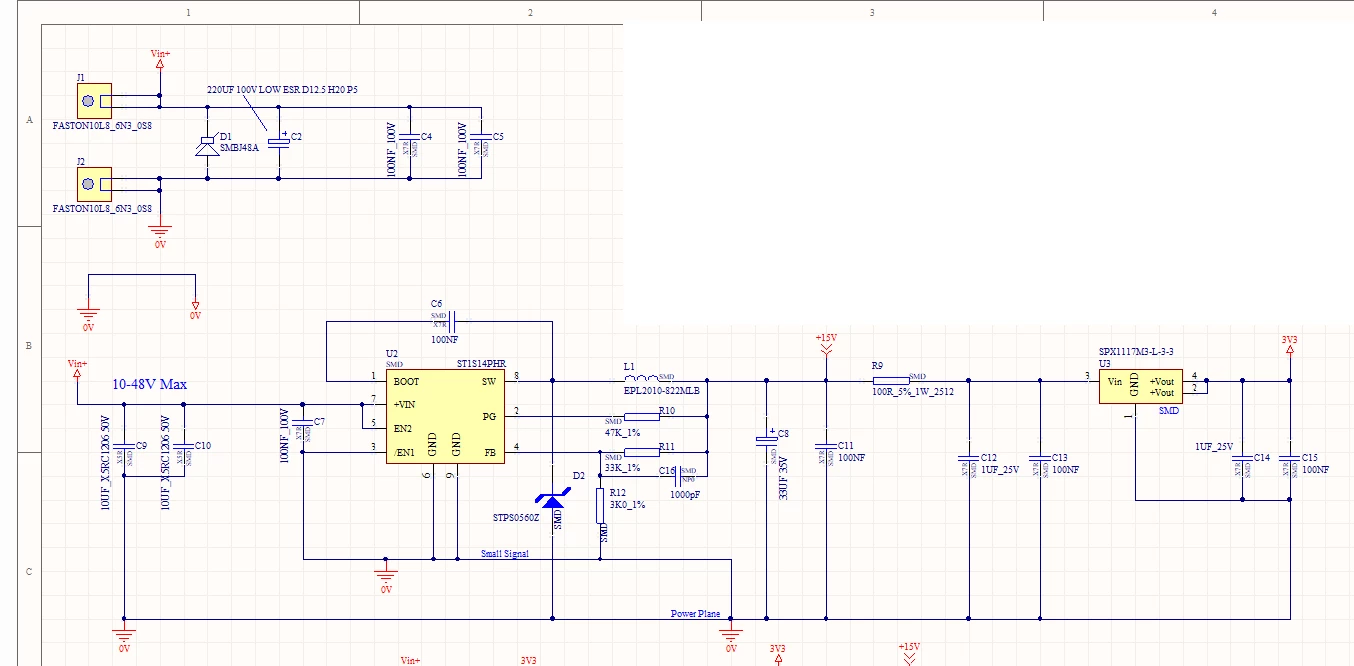Click the '47K_1%' resistor value

pyautogui.click(x=623, y=432)
